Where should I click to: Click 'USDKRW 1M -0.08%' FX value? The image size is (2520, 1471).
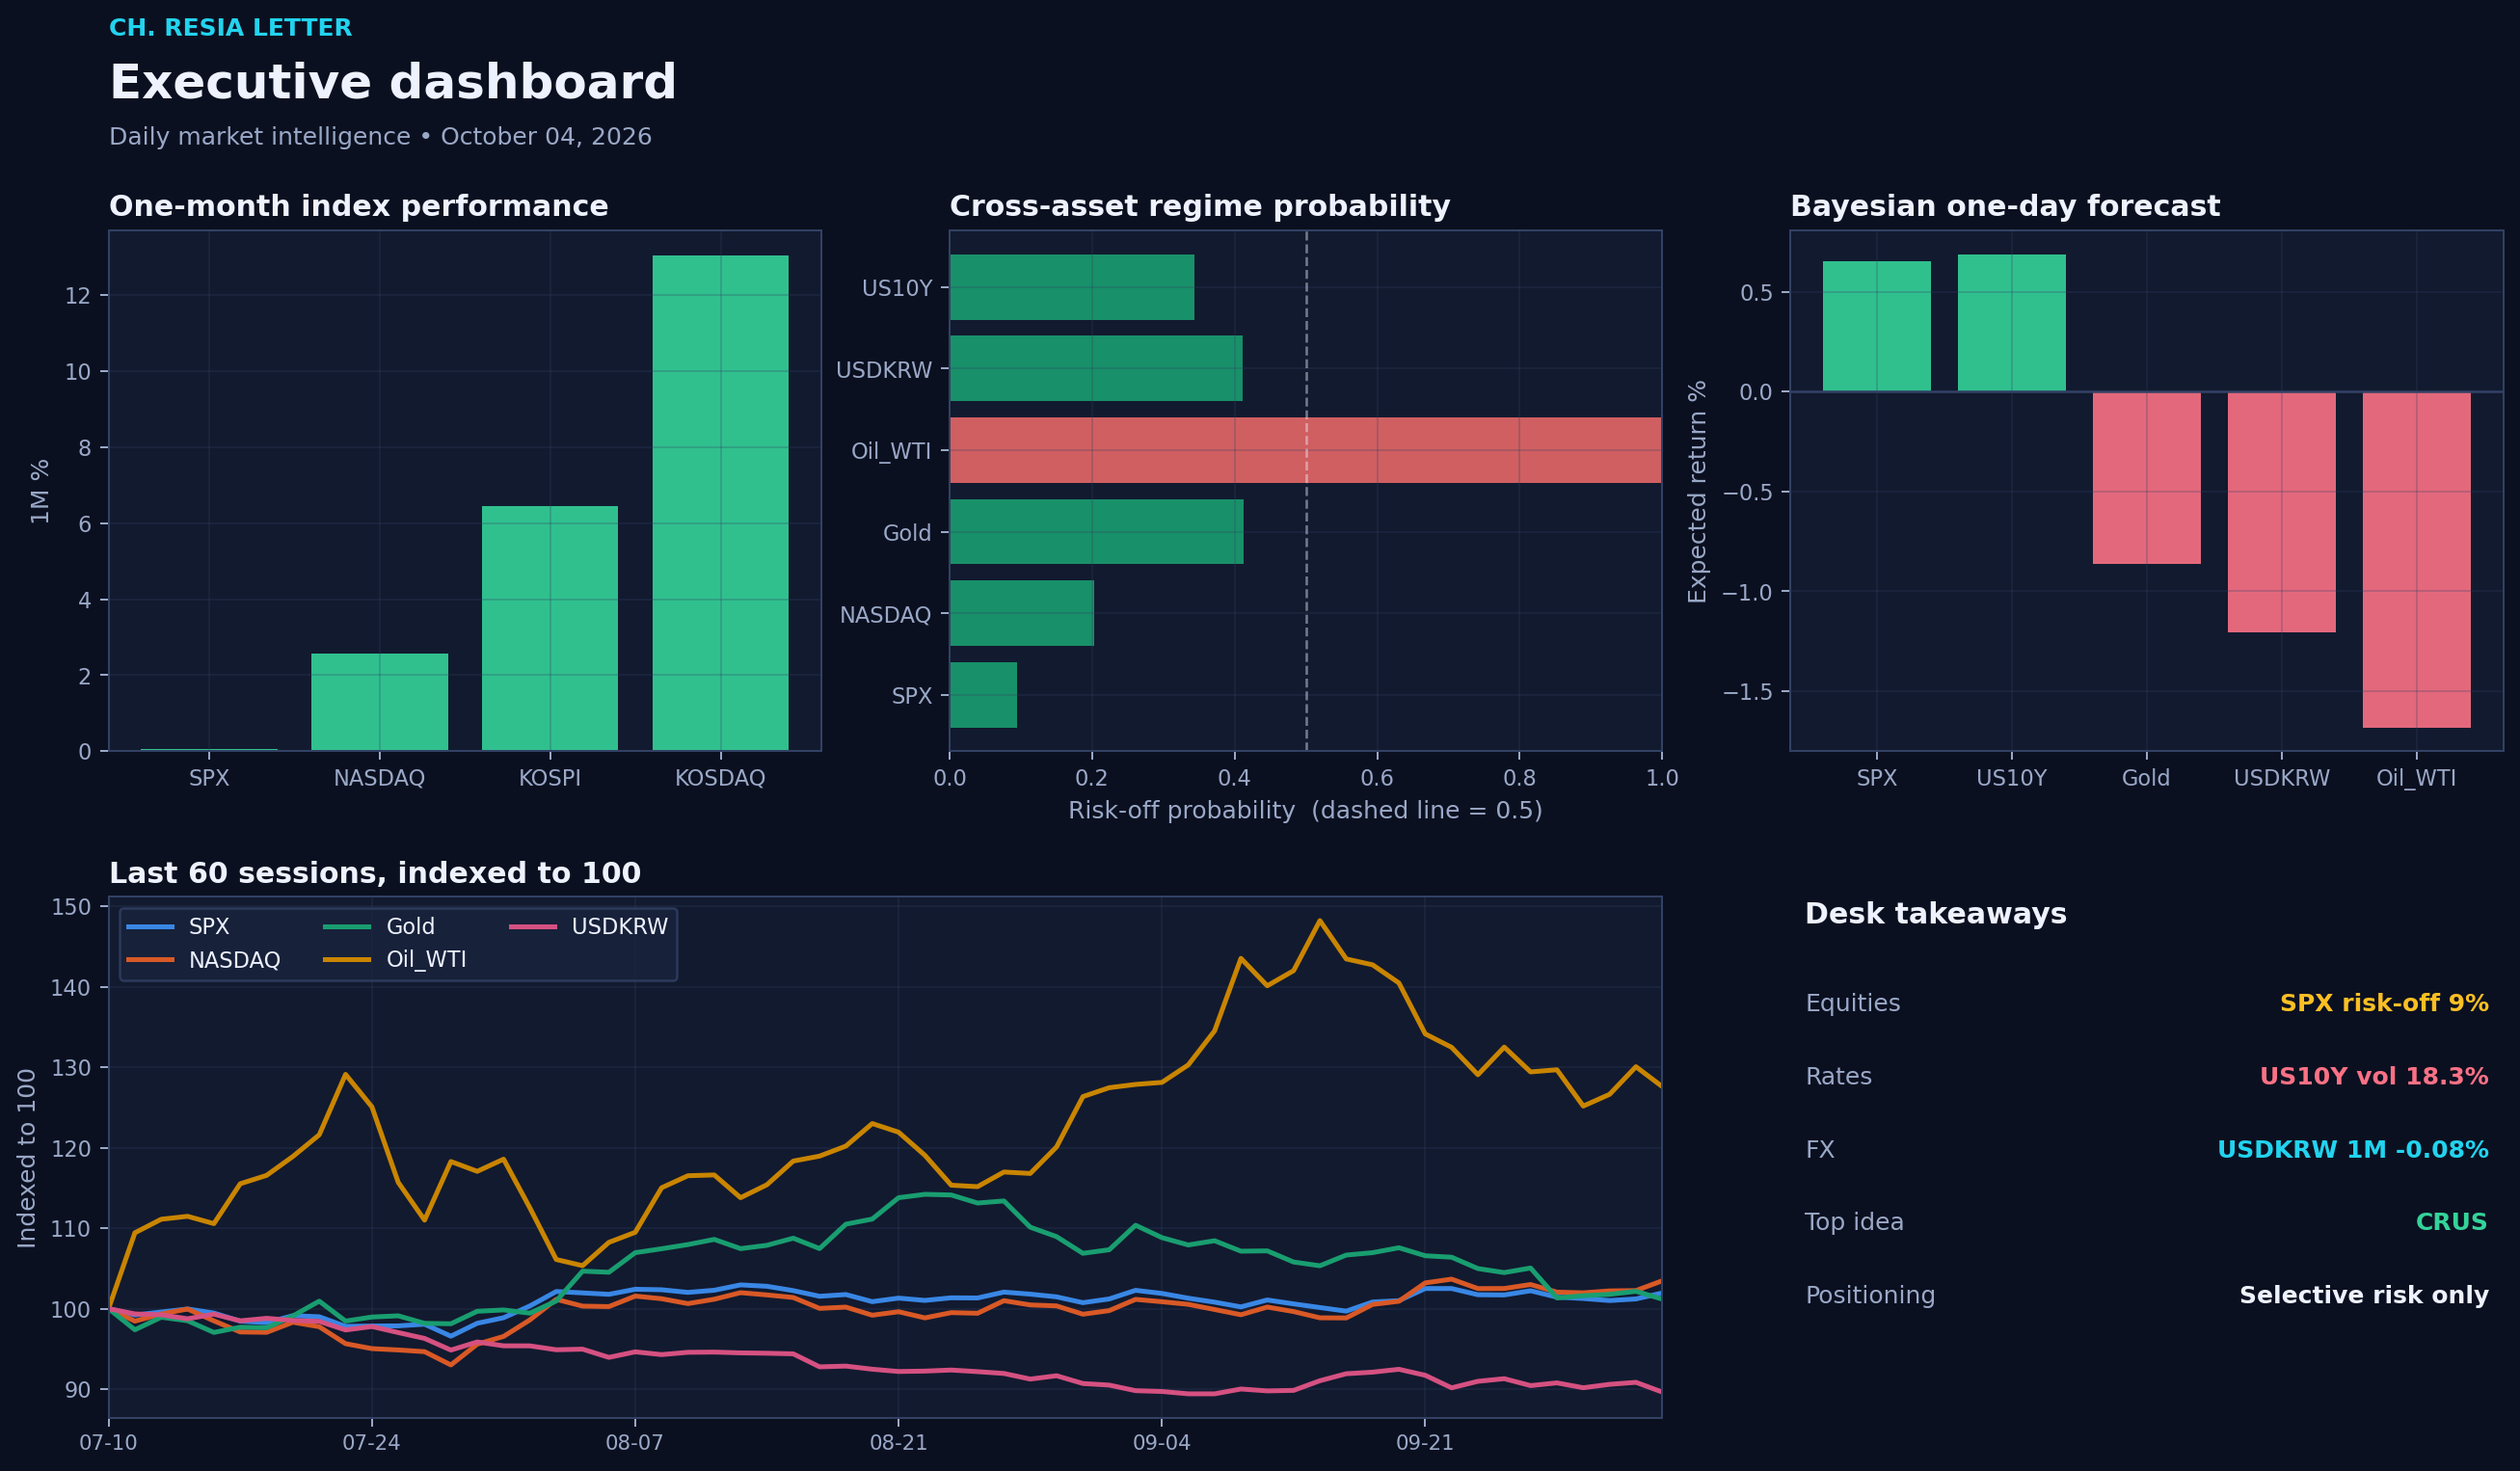click(x=2353, y=1149)
